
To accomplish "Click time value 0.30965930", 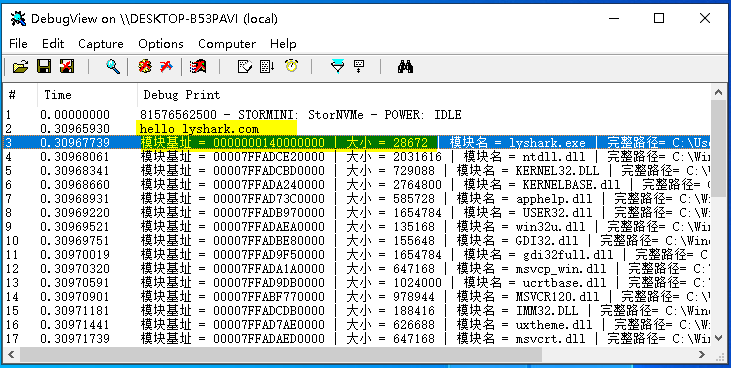I will (75, 129).
